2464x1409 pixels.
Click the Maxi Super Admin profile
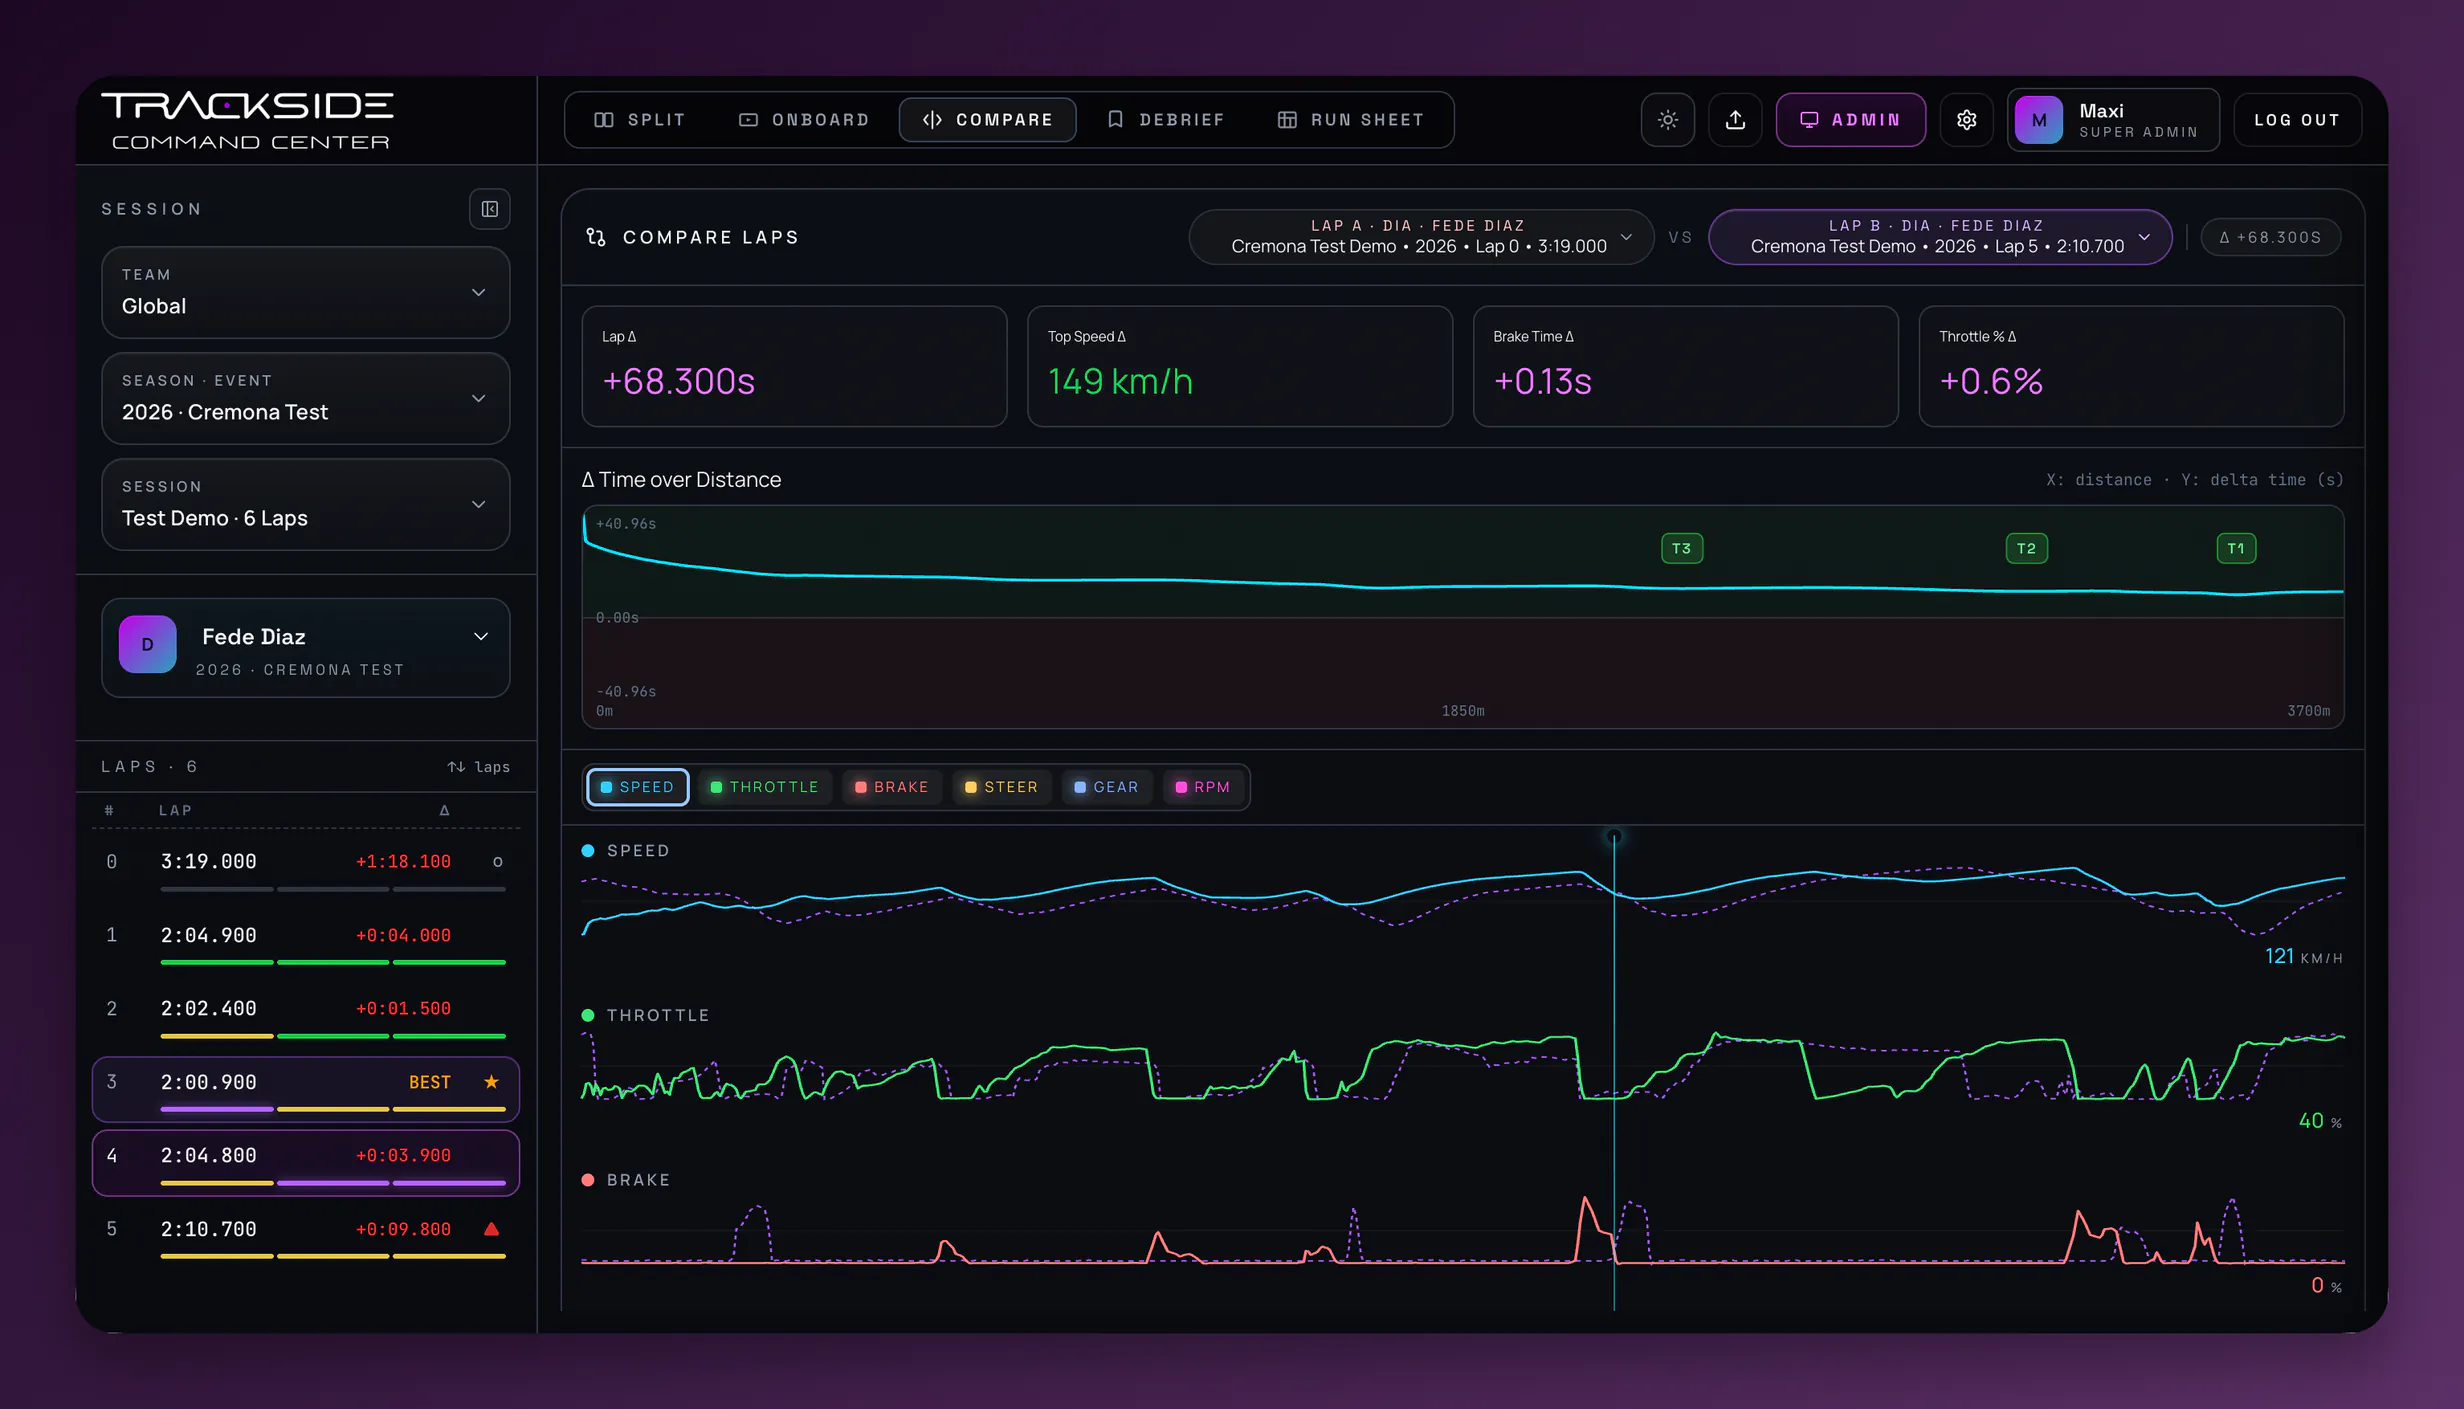pyautogui.click(x=2113, y=120)
